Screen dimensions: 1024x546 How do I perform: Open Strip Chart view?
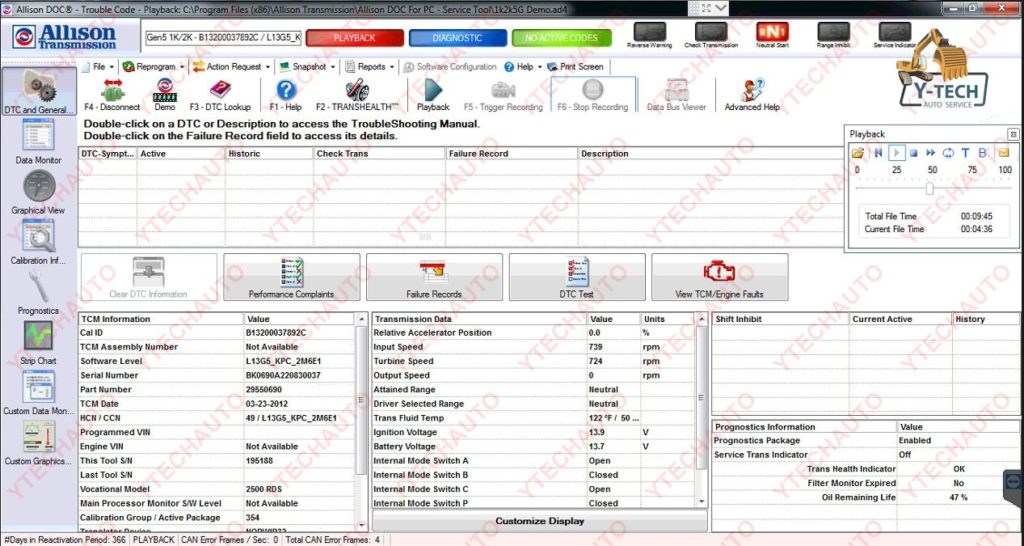(x=39, y=342)
